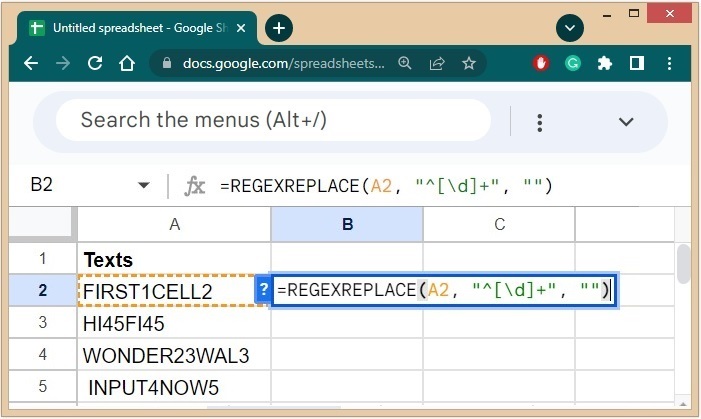Expand the Name box dropdown arrow
Screen dimensions: 701x419
pyautogui.click(x=144, y=185)
